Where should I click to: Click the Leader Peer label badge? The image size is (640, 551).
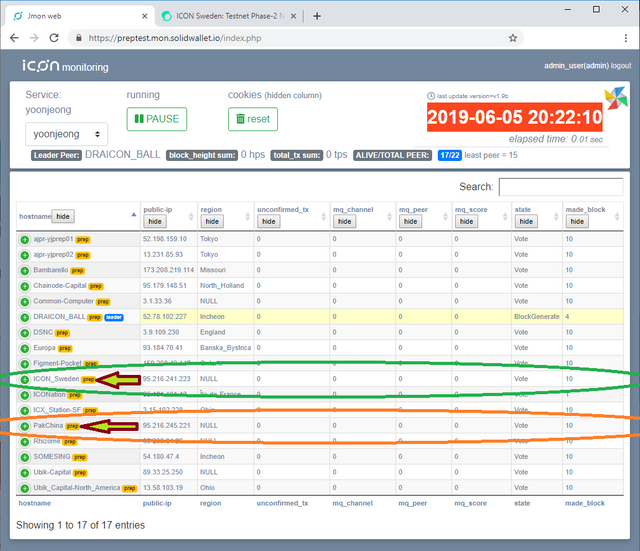pos(56,155)
